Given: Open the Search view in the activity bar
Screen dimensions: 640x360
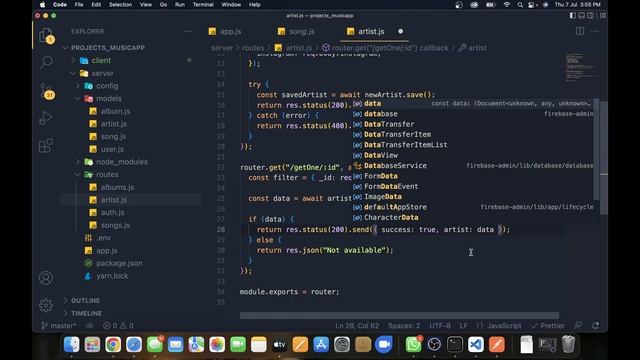Looking at the screenshot, I should [46, 62].
